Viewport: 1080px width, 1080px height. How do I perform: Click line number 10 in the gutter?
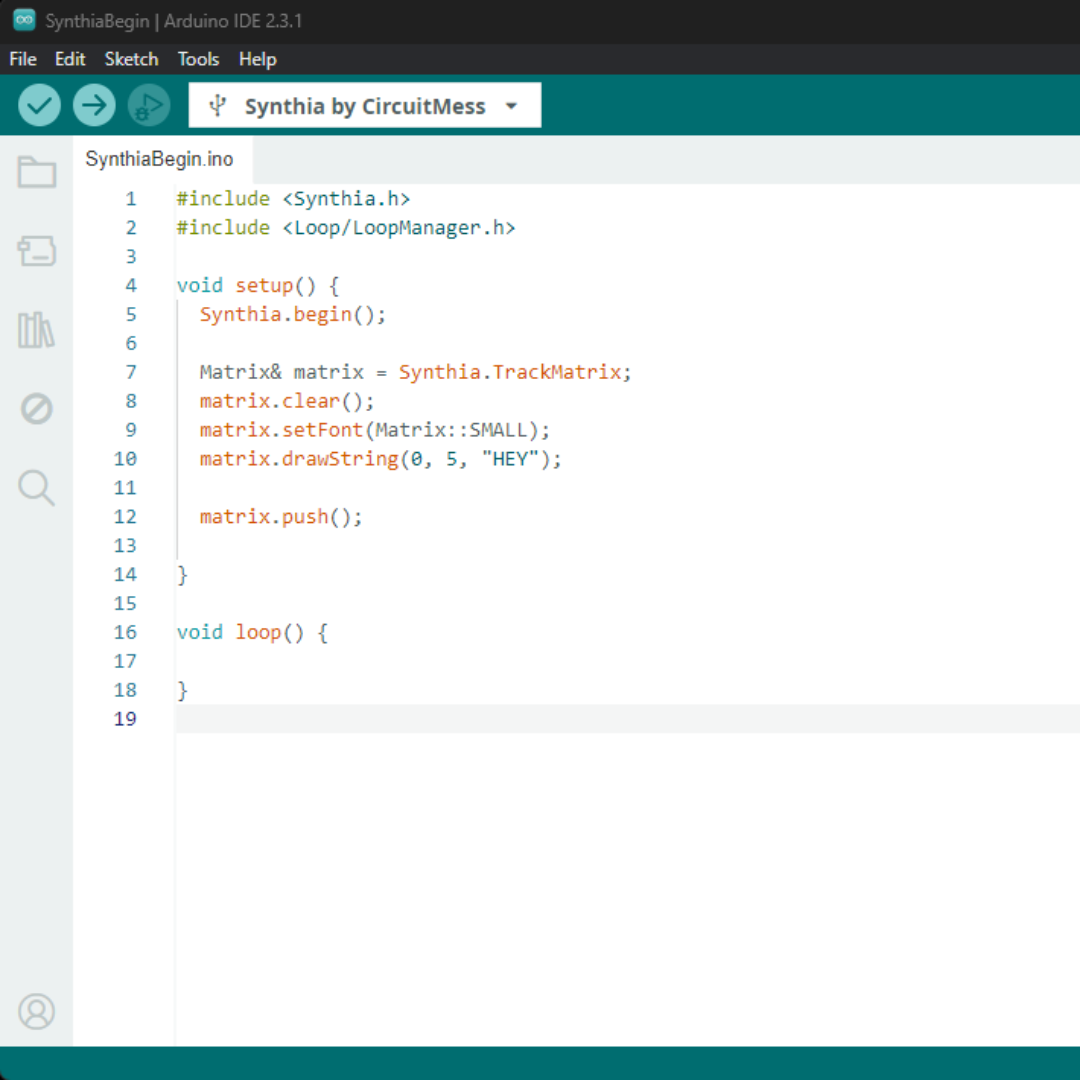point(125,459)
